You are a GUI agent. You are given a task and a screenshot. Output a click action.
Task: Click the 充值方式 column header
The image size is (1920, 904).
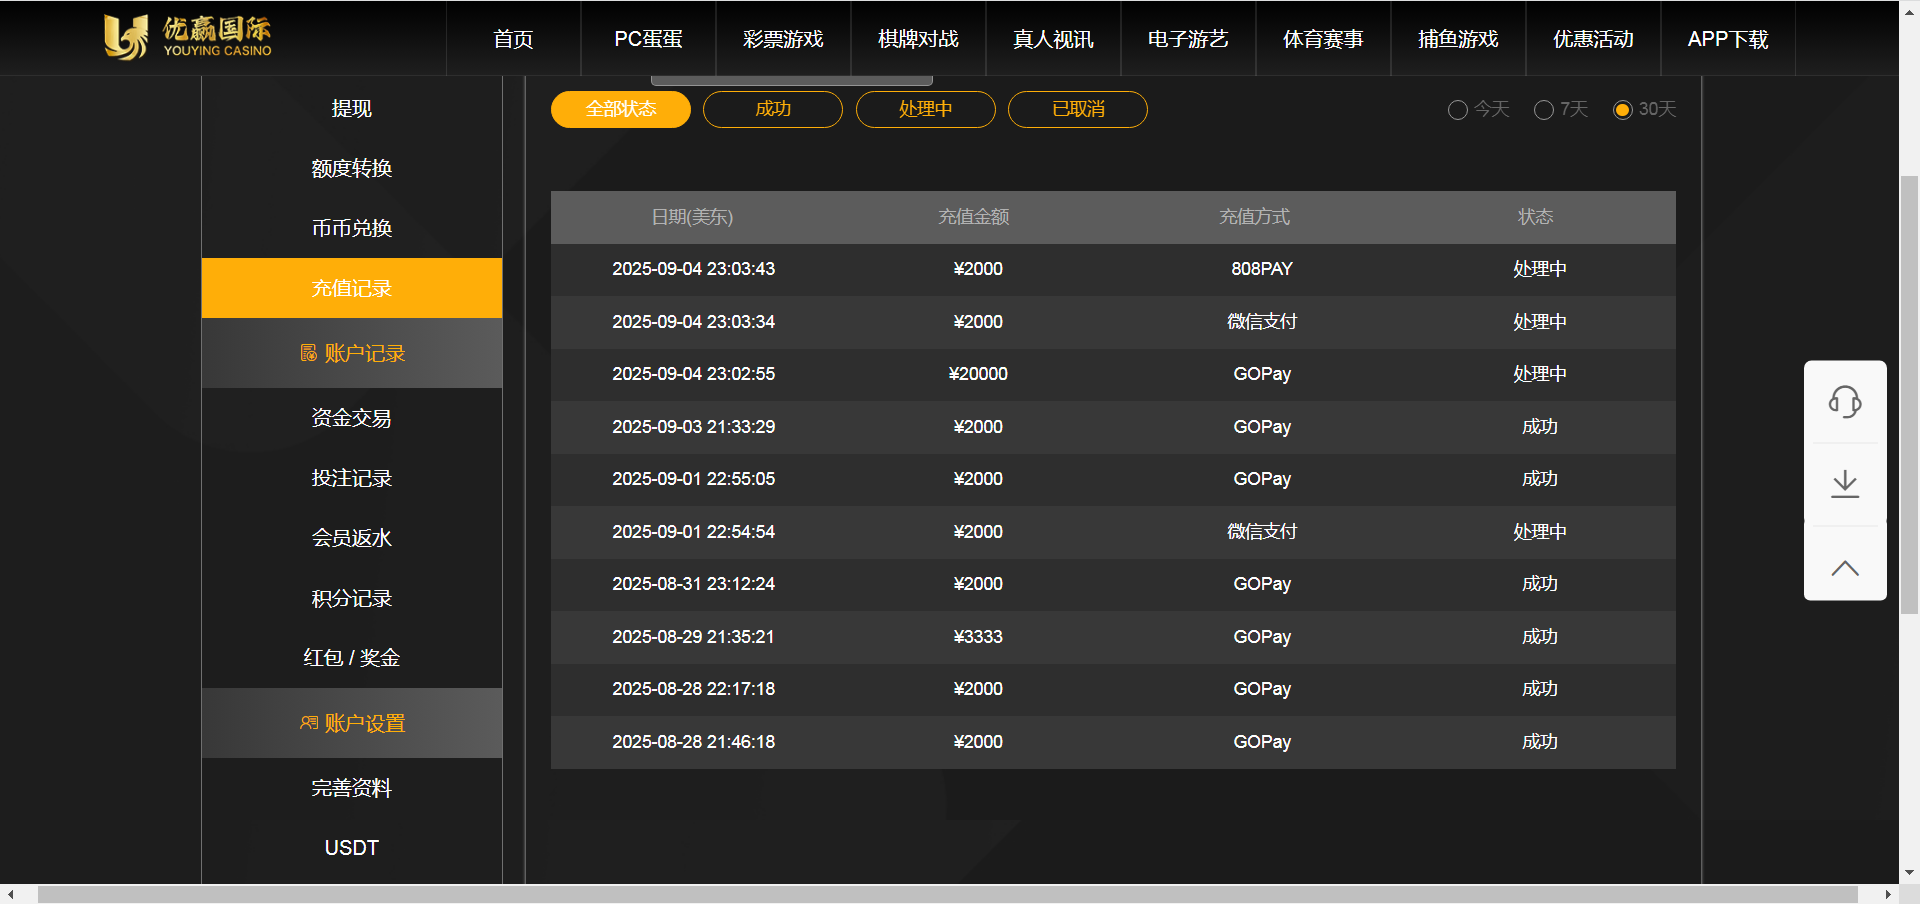1254,217
